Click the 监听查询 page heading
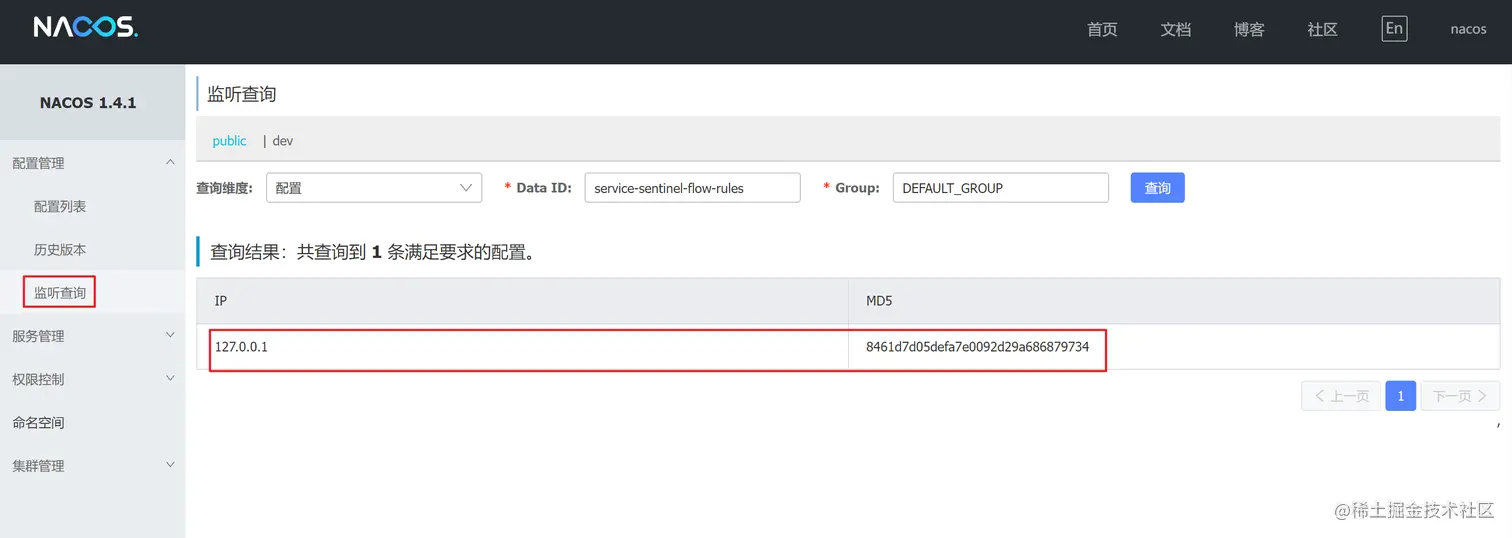This screenshot has height=538, width=1512. point(241,95)
